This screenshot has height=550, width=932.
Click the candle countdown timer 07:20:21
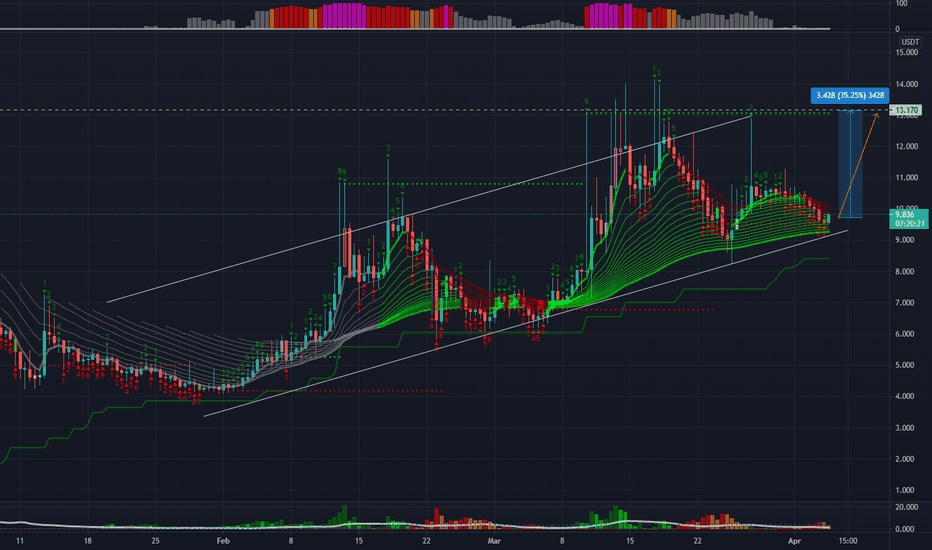point(909,224)
